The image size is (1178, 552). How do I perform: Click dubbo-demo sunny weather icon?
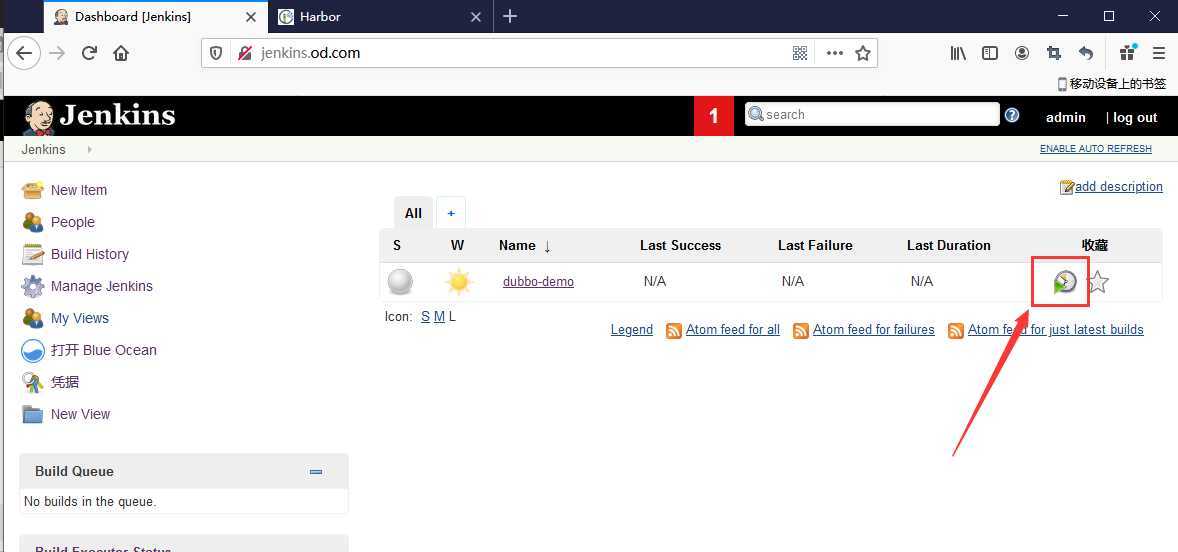pyautogui.click(x=458, y=282)
